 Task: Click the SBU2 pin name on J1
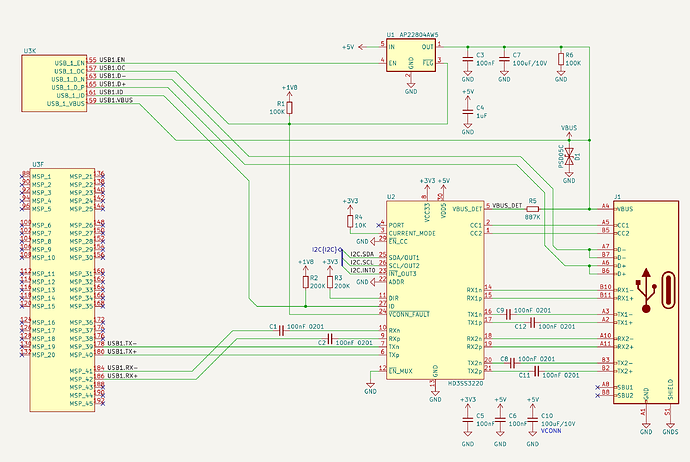point(625,396)
